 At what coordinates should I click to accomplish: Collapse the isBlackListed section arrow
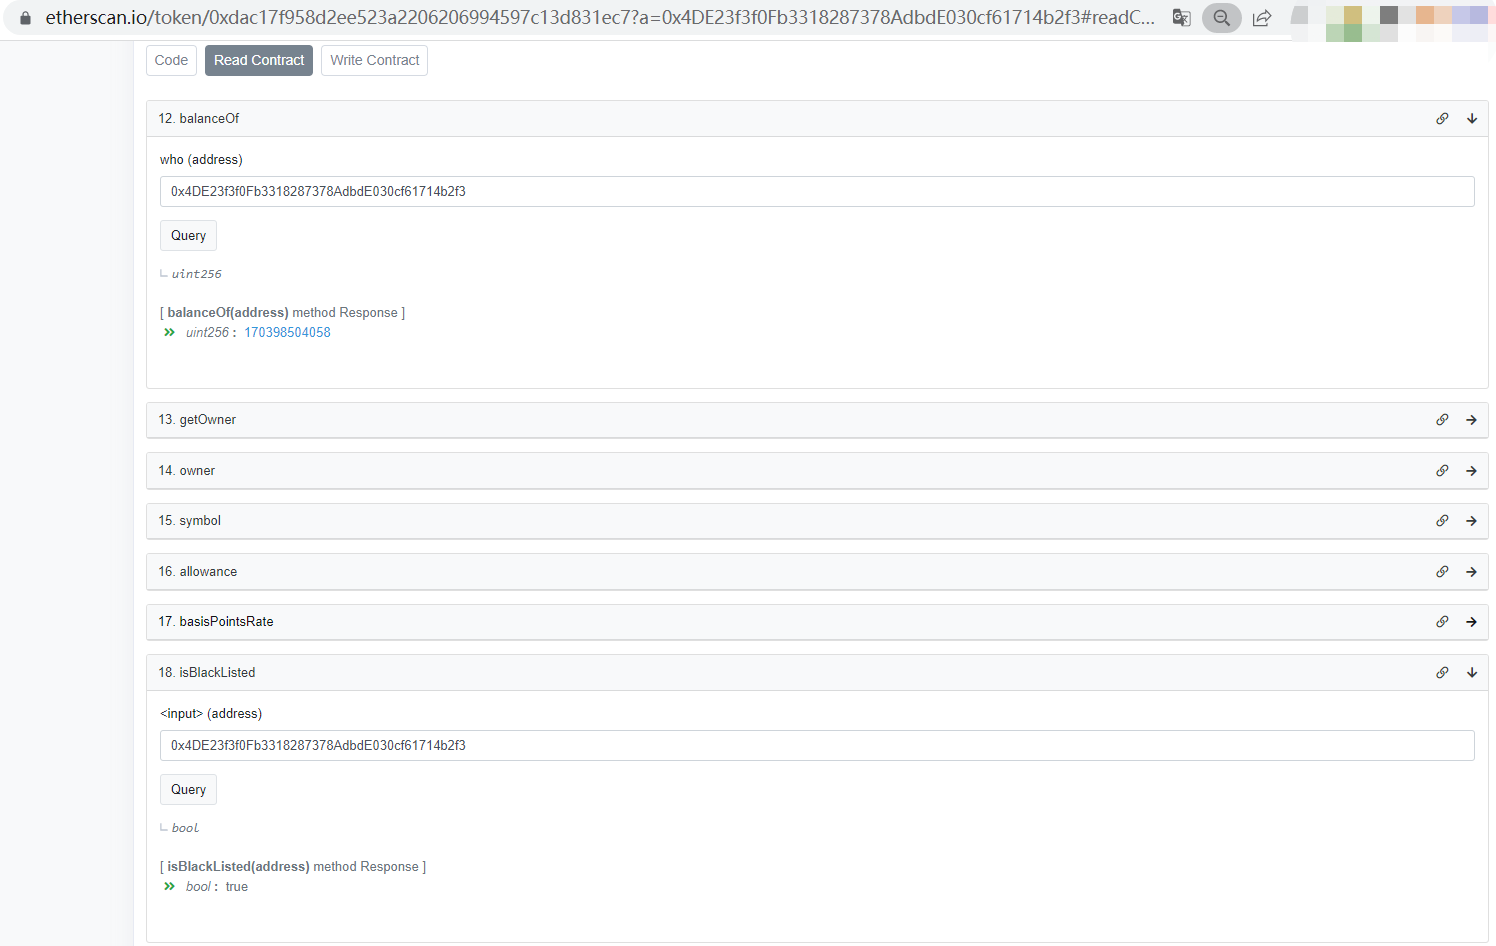tap(1472, 673)
